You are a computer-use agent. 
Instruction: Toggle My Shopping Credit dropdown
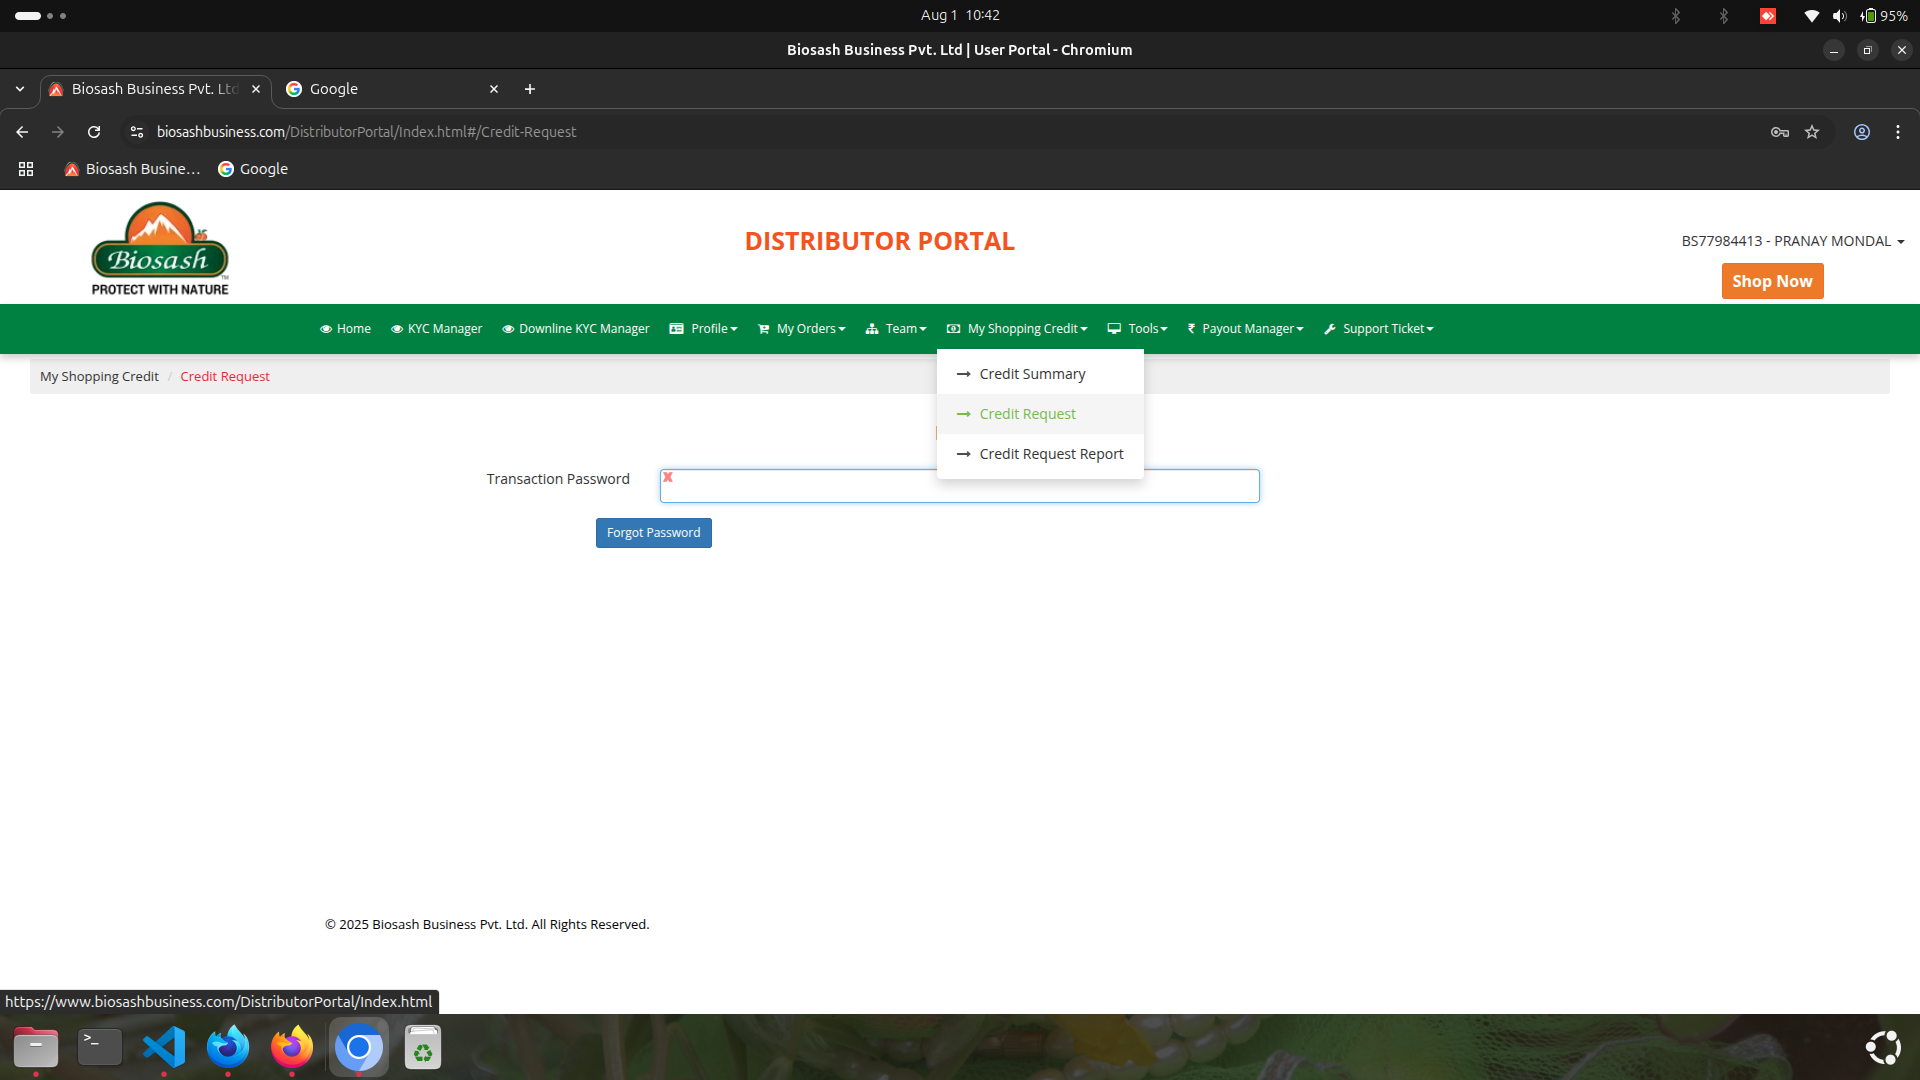click(x=1016, y=329)
